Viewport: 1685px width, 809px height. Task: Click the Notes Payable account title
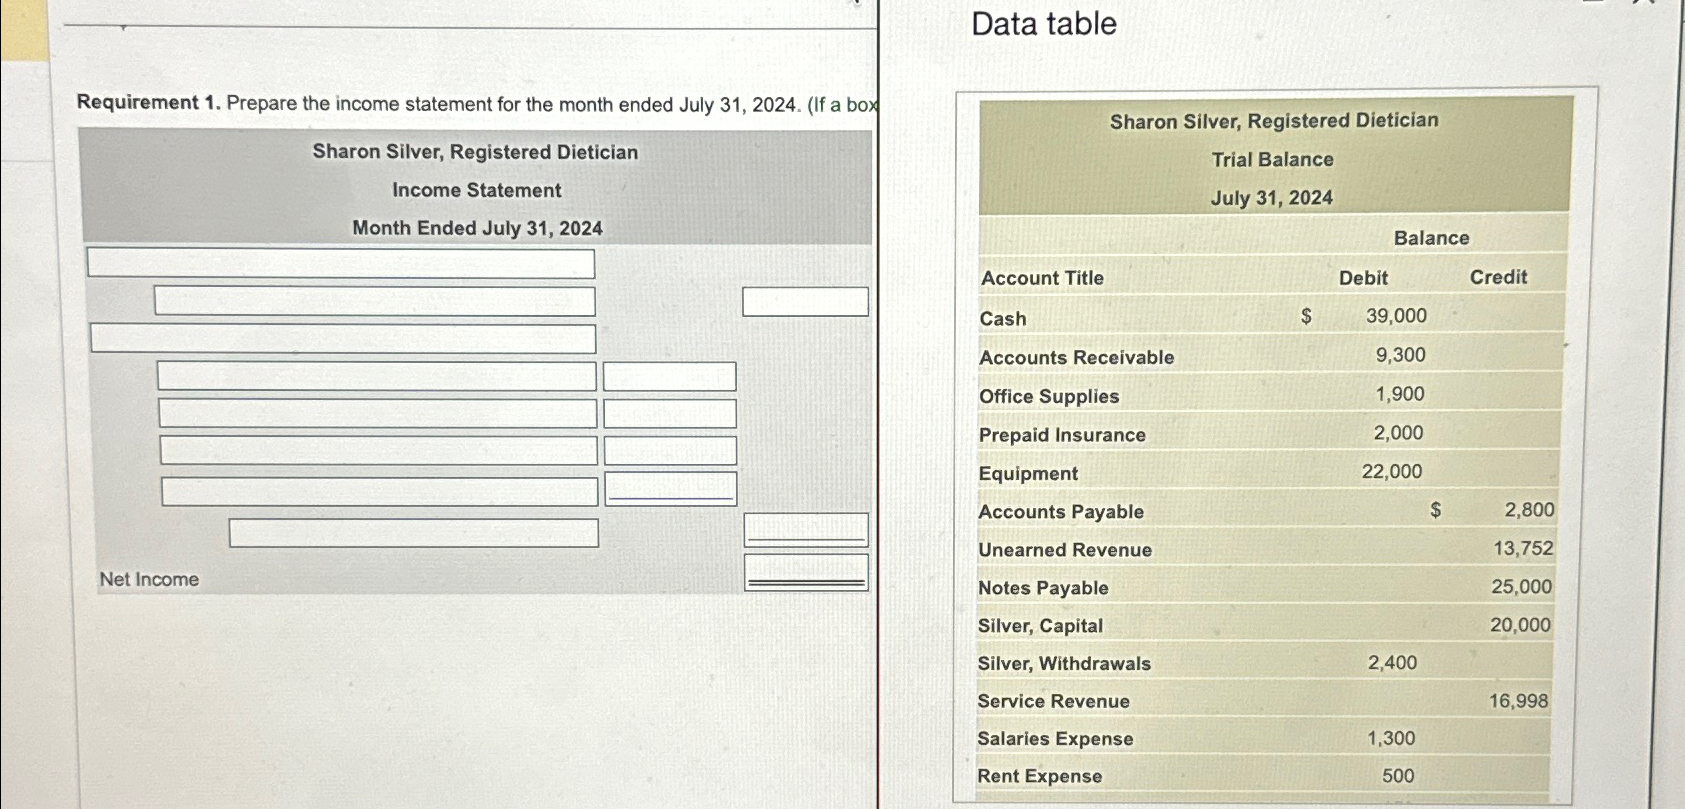[x=1043, y=588]
